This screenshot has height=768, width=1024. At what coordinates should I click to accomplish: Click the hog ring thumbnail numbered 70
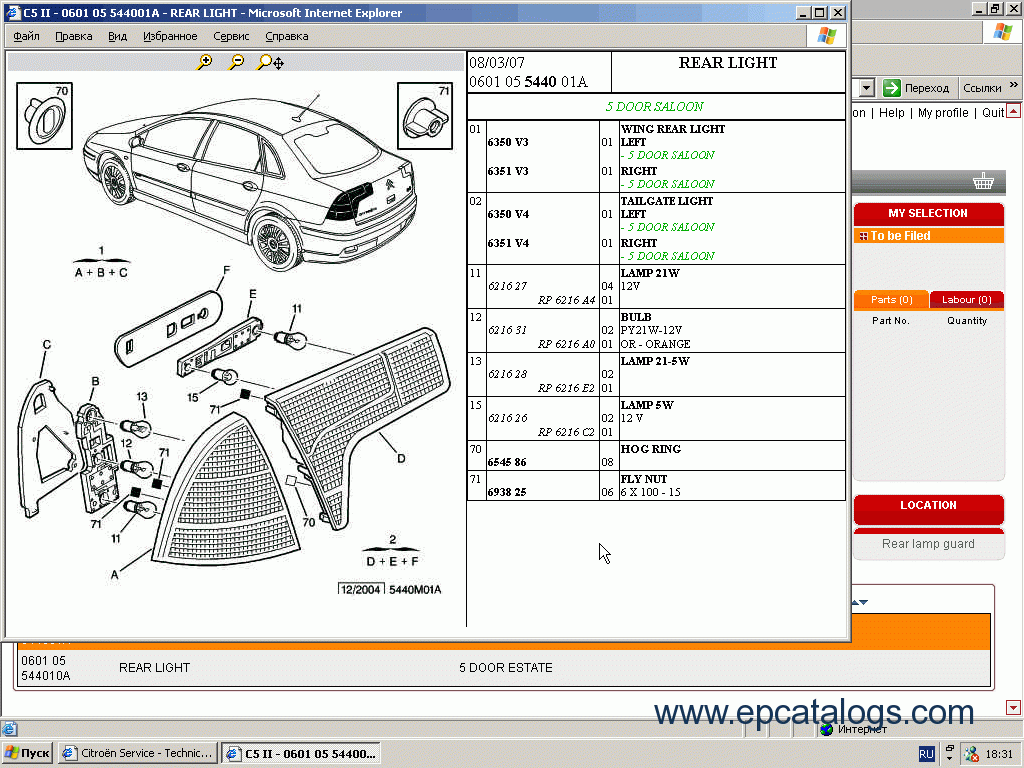point(44,116)
